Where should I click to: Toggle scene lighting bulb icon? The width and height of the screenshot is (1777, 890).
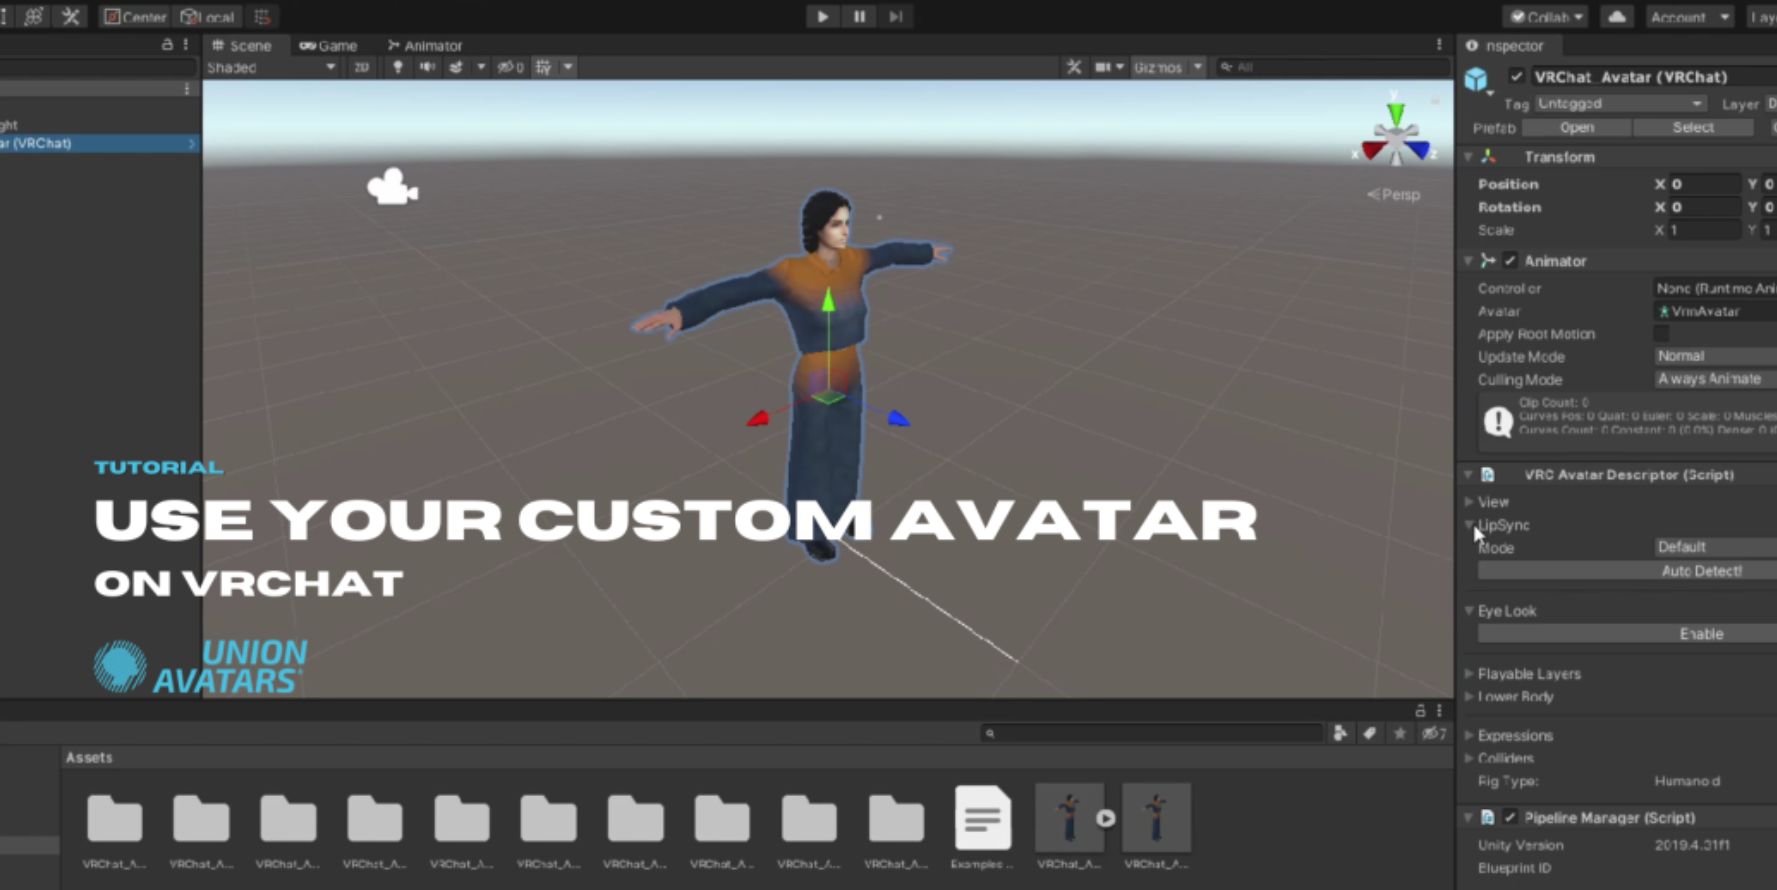coord(398,67)
